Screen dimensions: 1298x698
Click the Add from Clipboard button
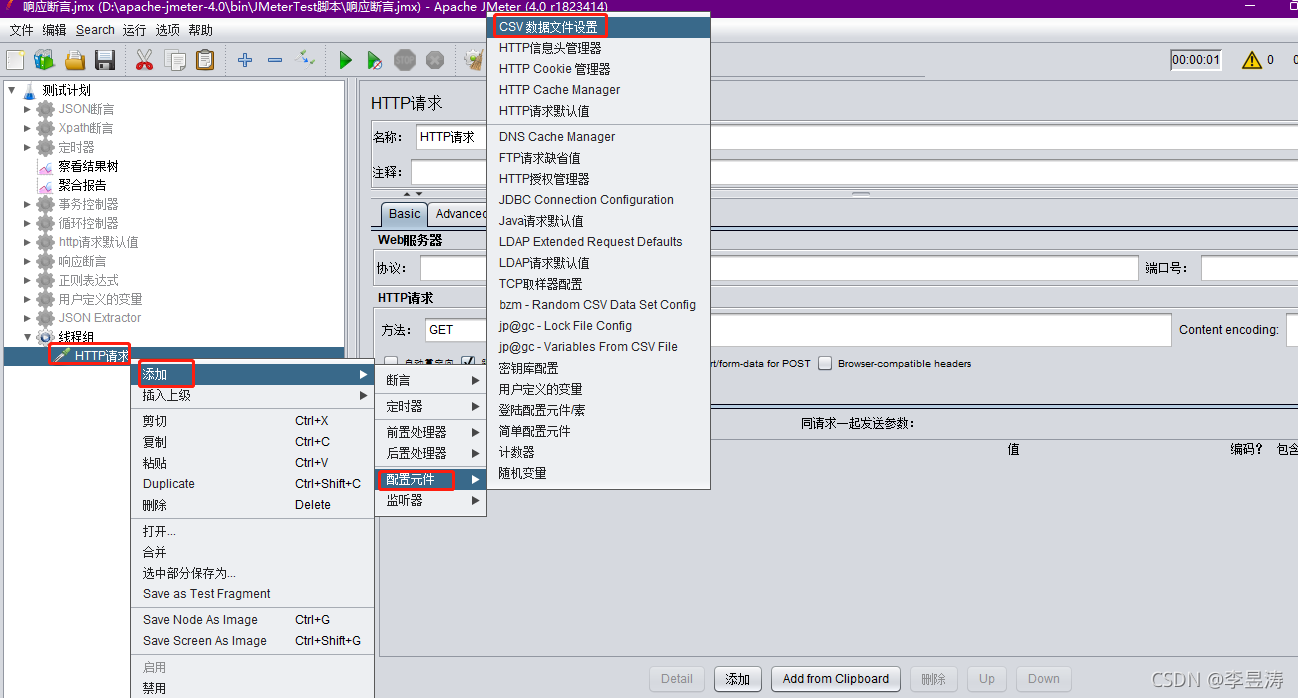click(836, 679)
